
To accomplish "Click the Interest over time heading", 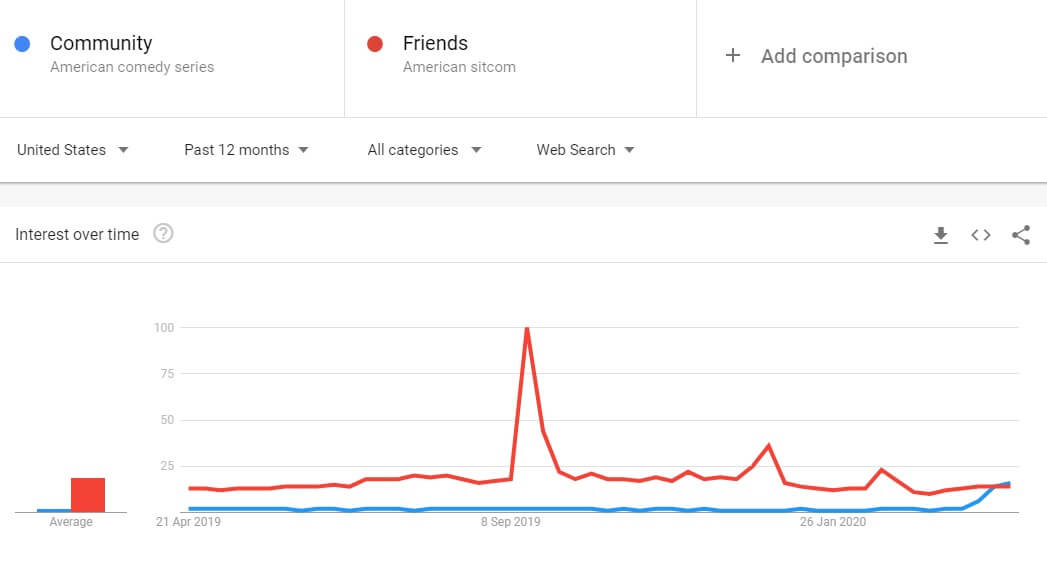I will pos(77,234).
